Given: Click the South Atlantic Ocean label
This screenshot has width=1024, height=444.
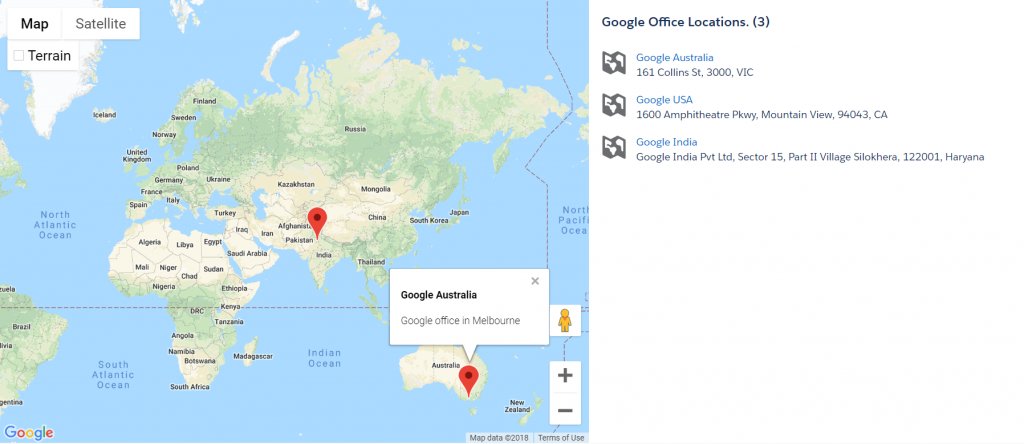Looking at the screenshot, I should pyautogui.click(x=113, y=375).
